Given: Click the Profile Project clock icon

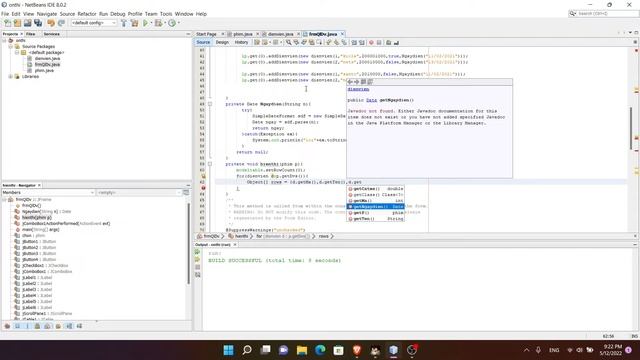Looking at the screenshot, I should pyautogui.click(x=172, y=23).
